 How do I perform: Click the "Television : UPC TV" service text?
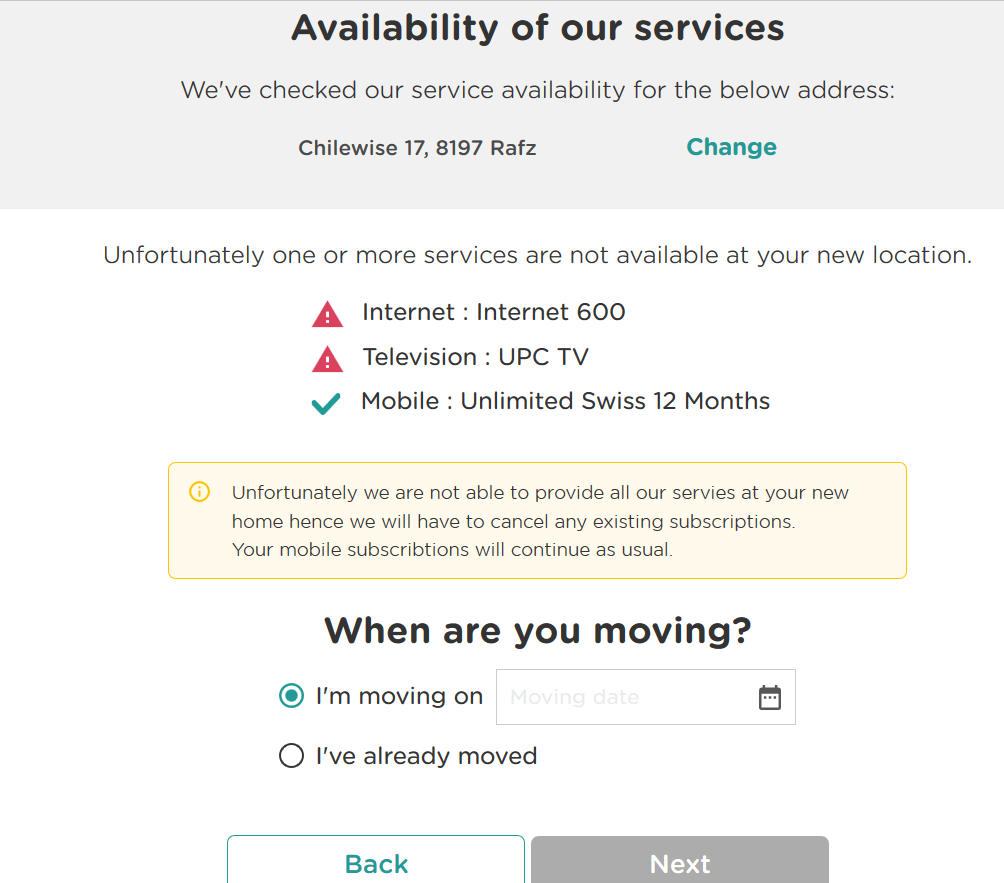pyautogui.click(x=475, y=357)
